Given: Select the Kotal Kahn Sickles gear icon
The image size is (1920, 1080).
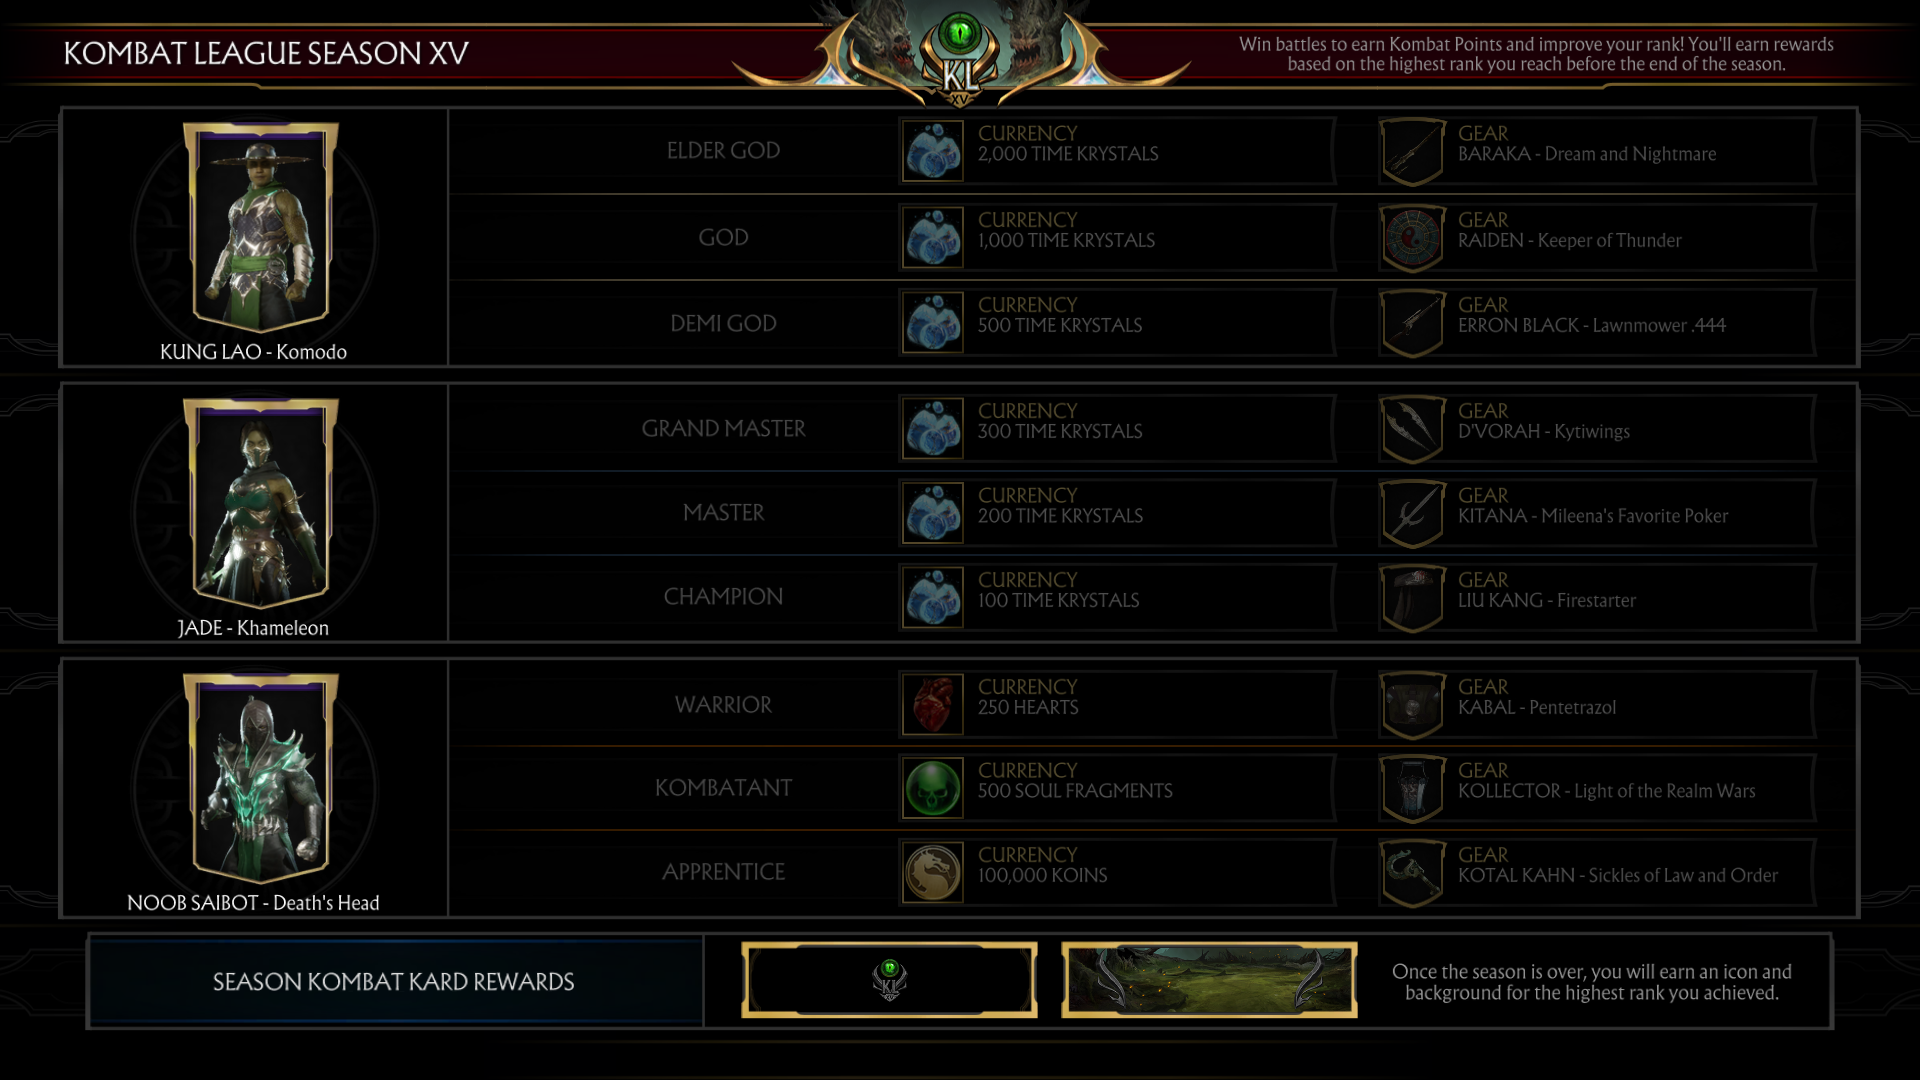Looking at the screenshot, I should click(x=1412, y=873).
